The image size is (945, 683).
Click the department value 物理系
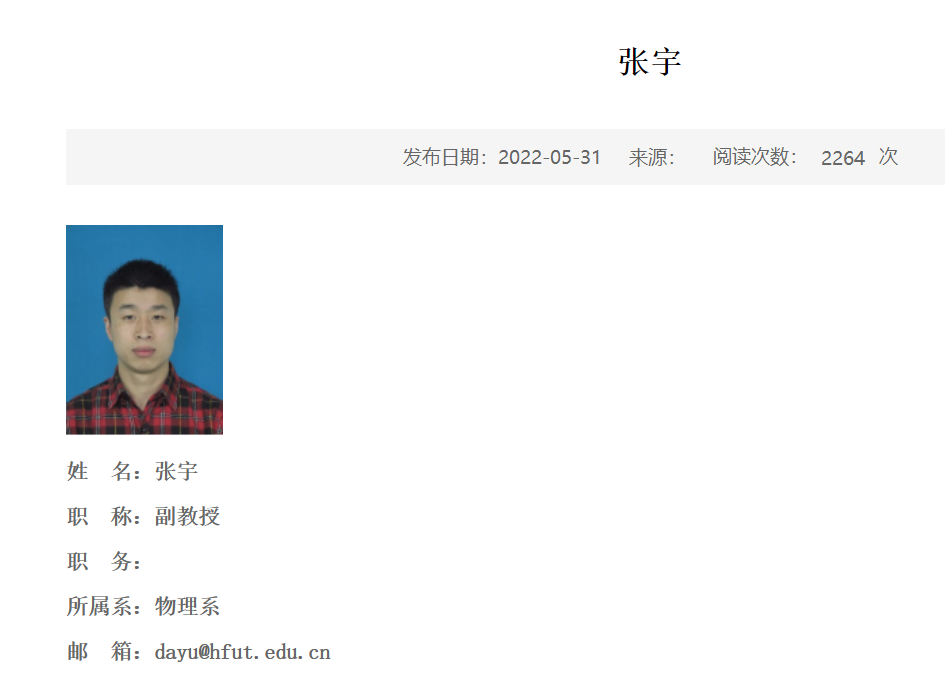[x=187, y=606]
